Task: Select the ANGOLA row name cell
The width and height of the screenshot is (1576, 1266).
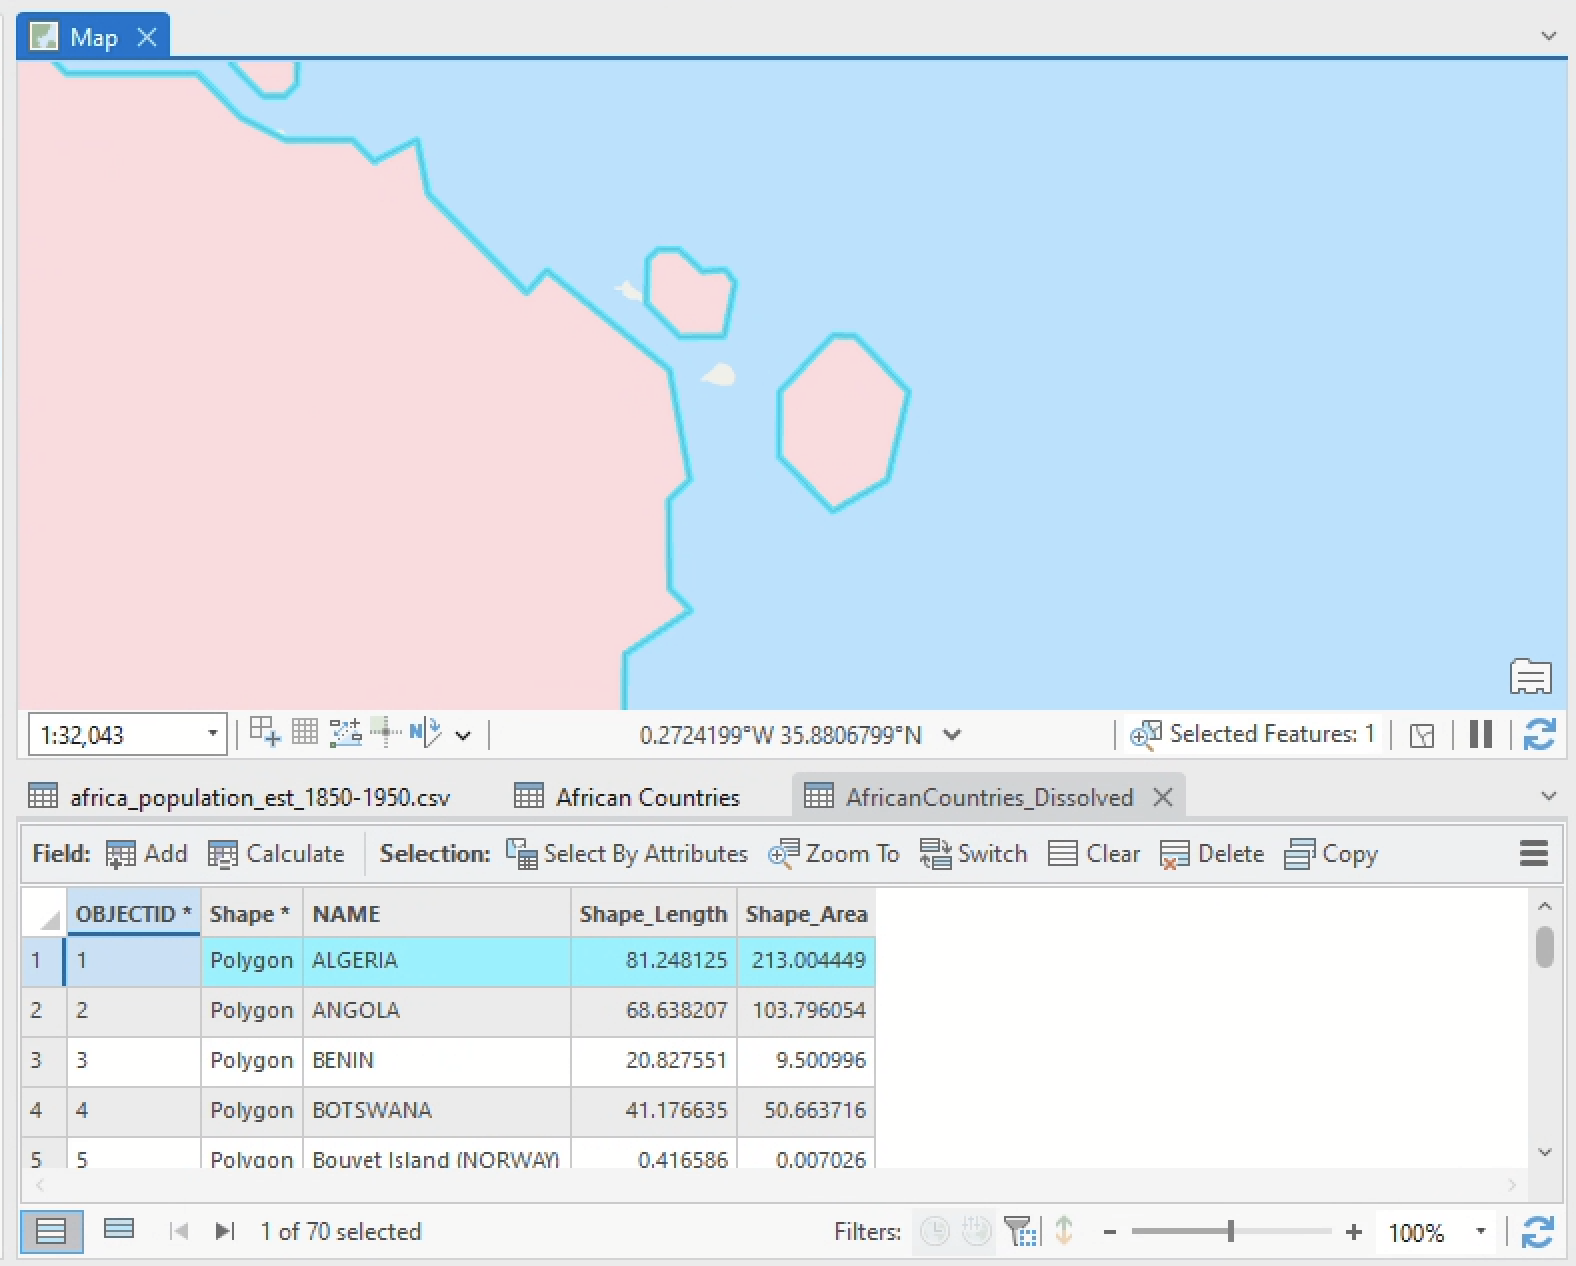Action: point(435,1010)
